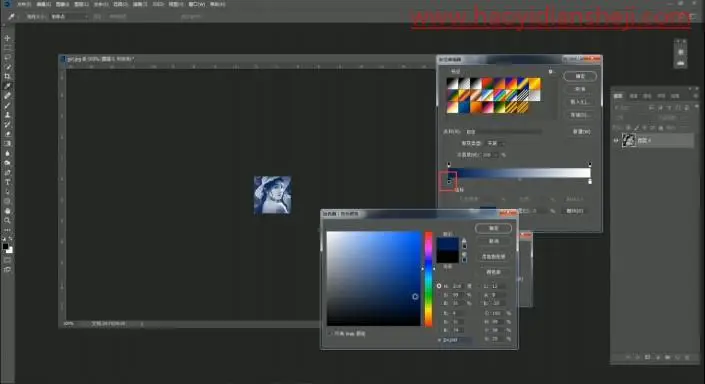Open the Edit menu
The height and width of the screenshot is (384, 705).
point(44,4)
